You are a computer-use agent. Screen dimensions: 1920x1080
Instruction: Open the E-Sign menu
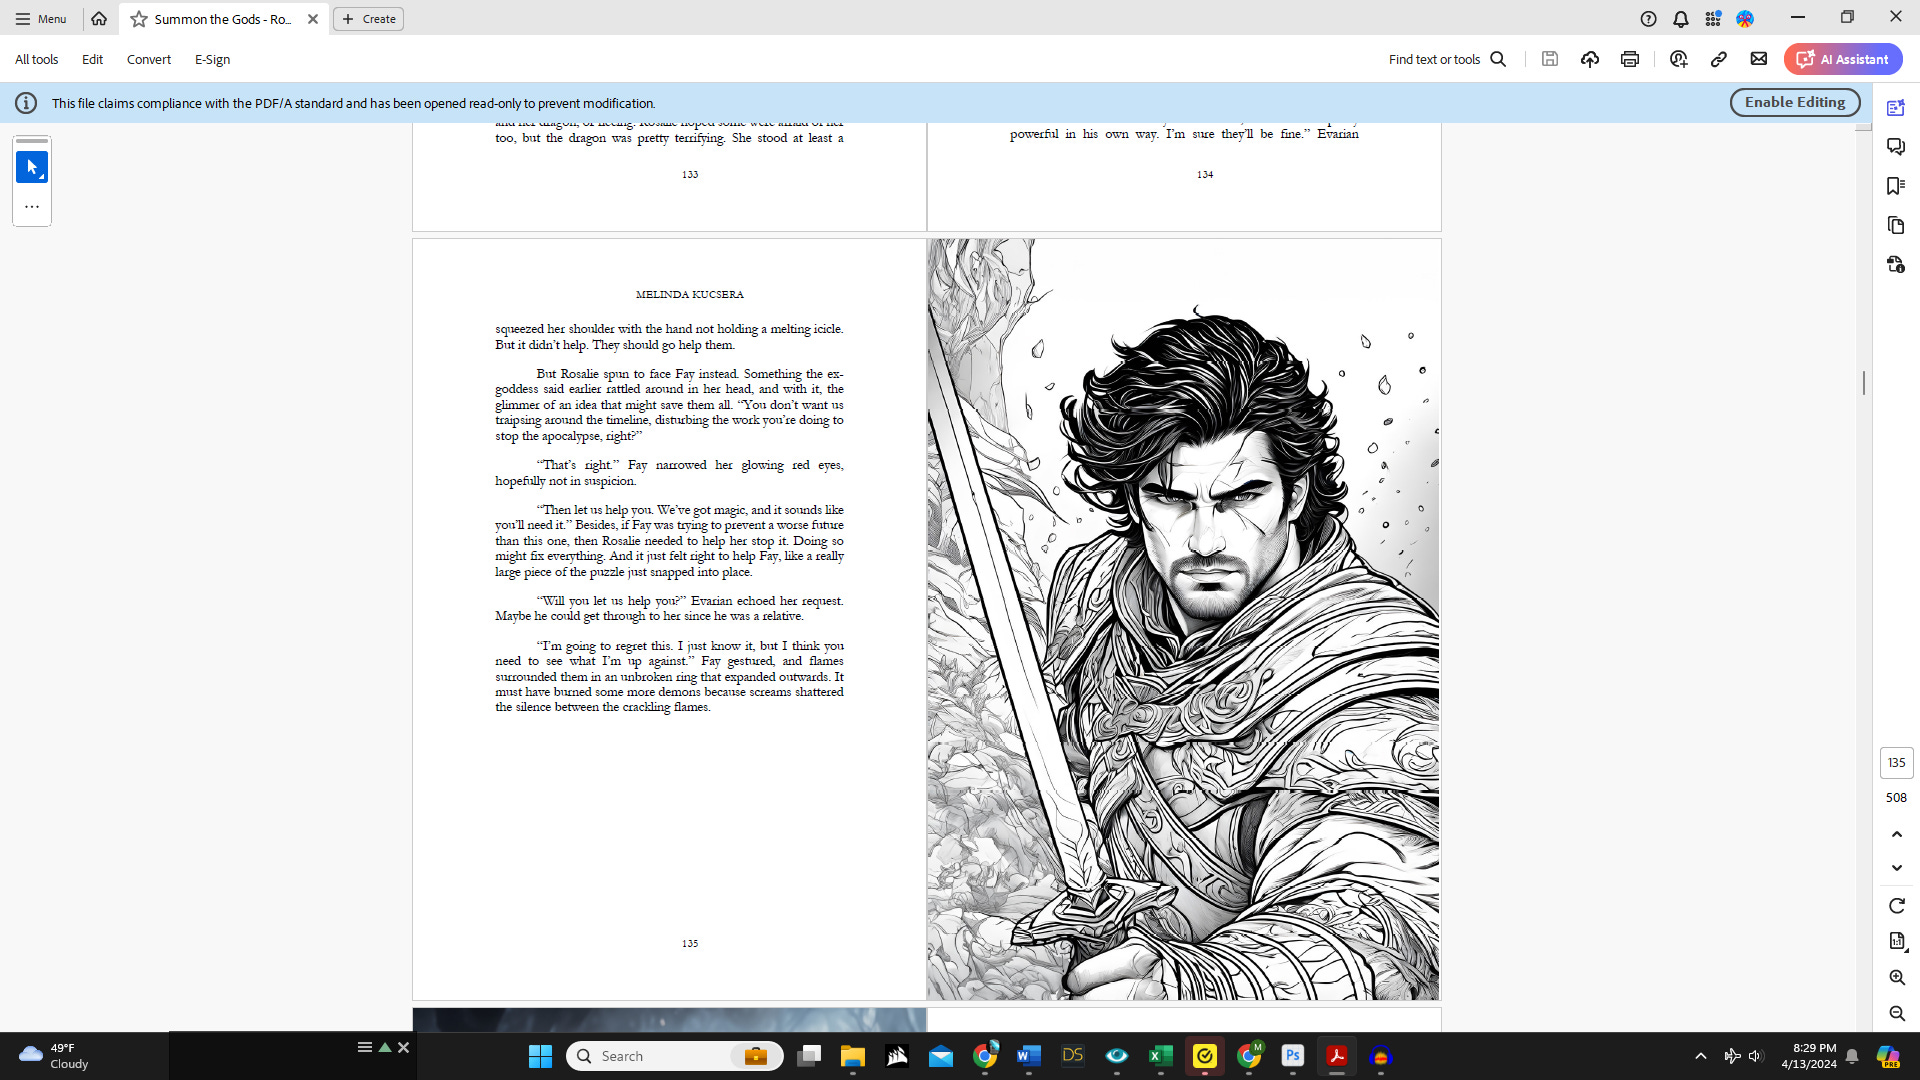(x=212, y=59)
